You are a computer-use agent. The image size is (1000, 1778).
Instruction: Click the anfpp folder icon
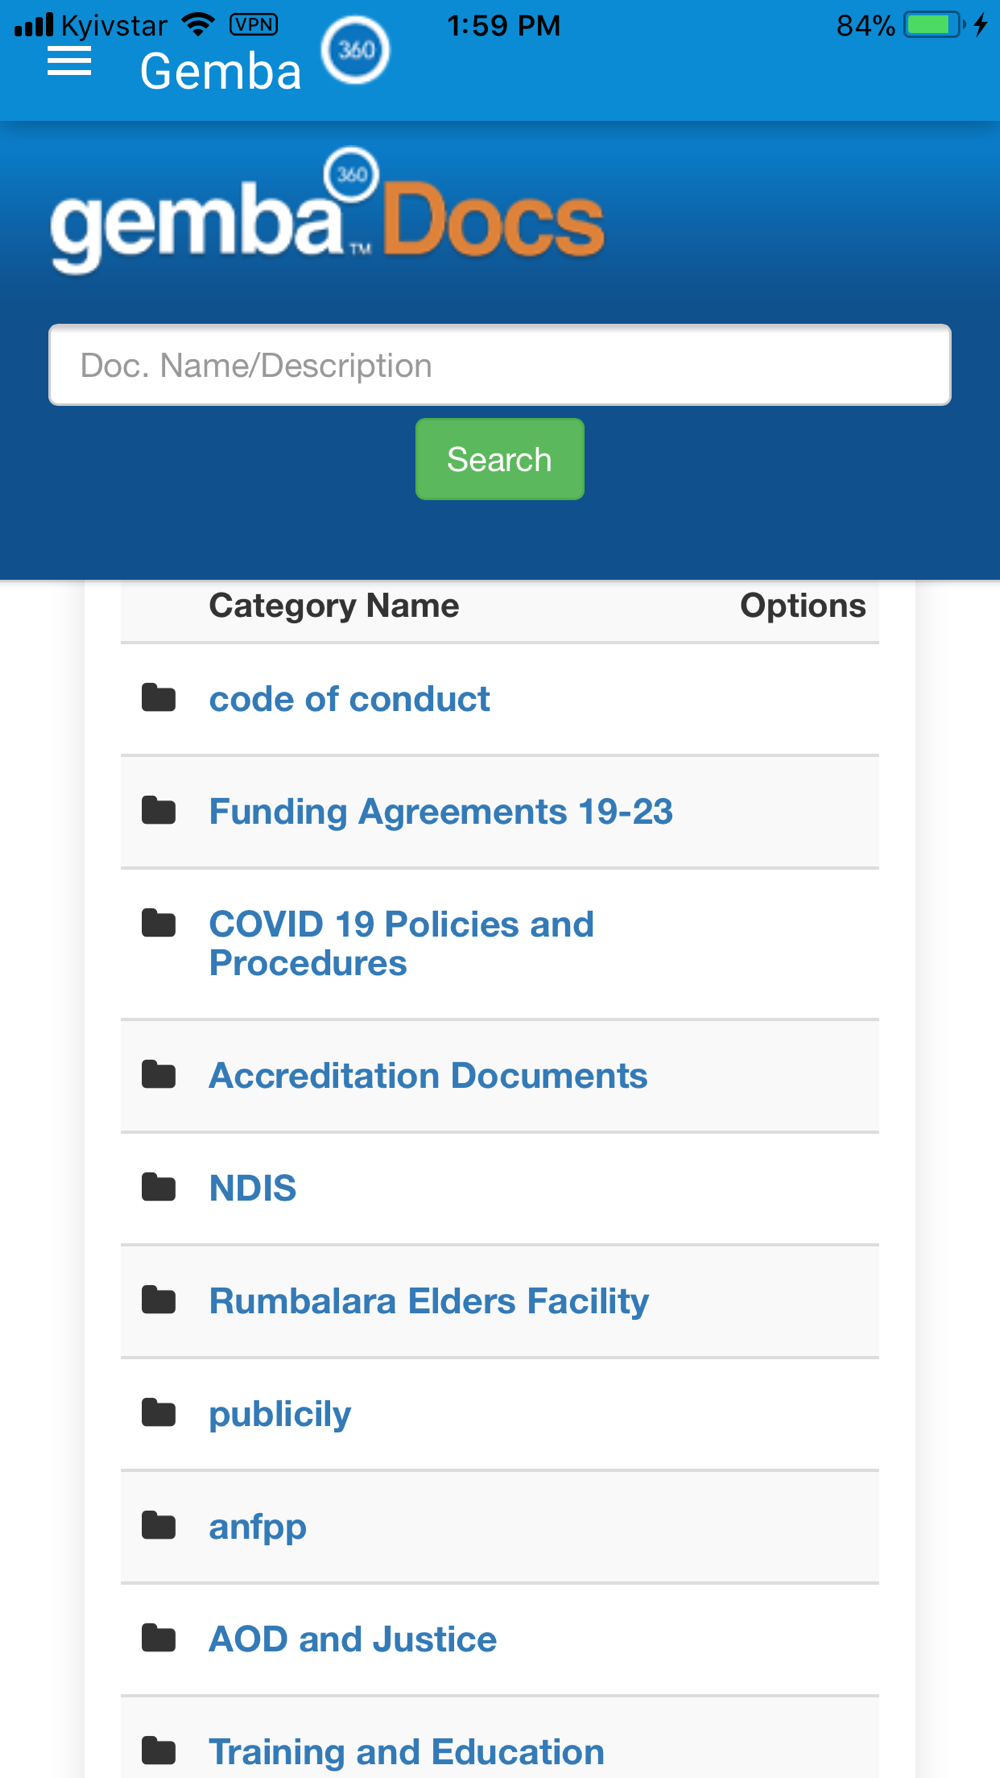tap(159, 1526)
